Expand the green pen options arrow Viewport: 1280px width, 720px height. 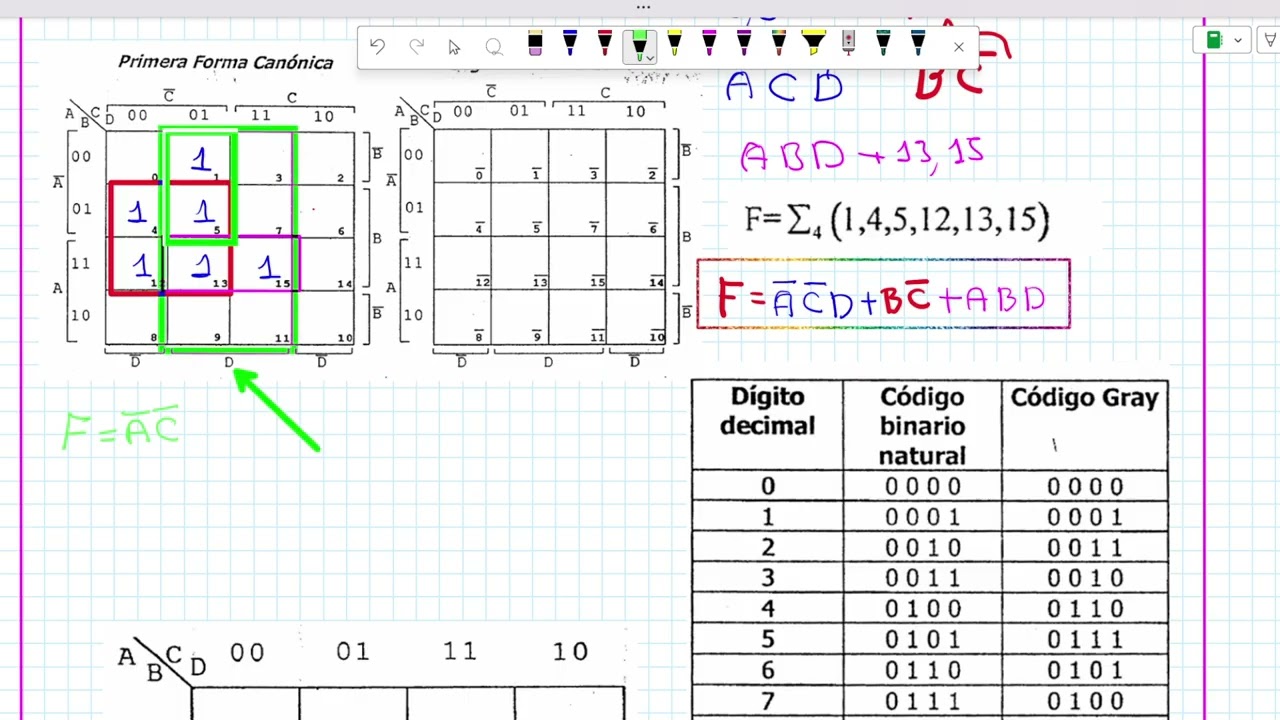(x=650, y=58)
